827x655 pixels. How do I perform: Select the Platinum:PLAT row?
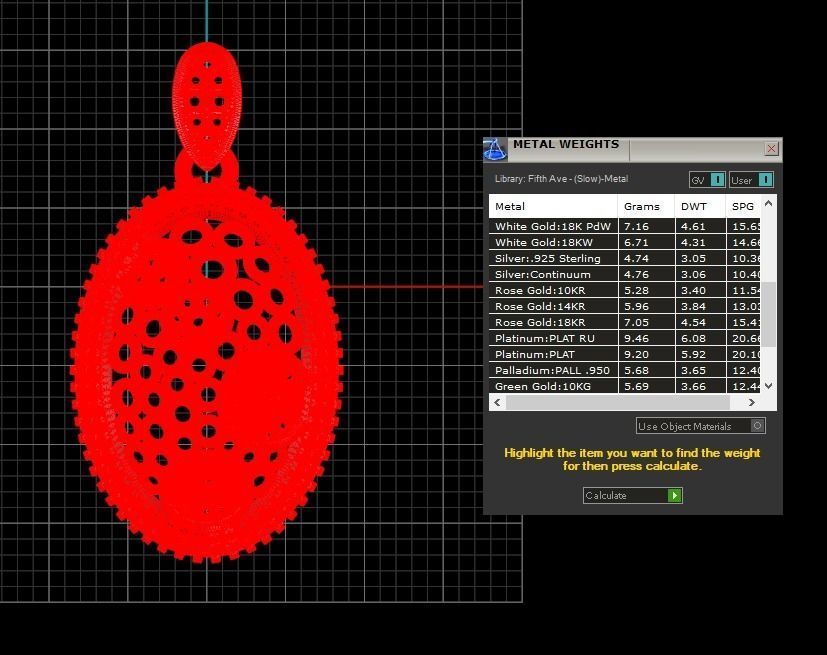(624, 354)
